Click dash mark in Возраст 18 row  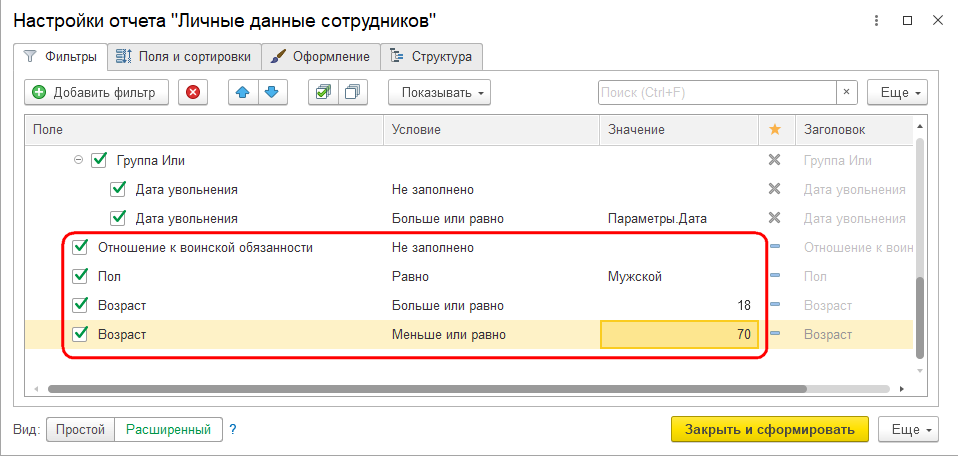[775, 305]
